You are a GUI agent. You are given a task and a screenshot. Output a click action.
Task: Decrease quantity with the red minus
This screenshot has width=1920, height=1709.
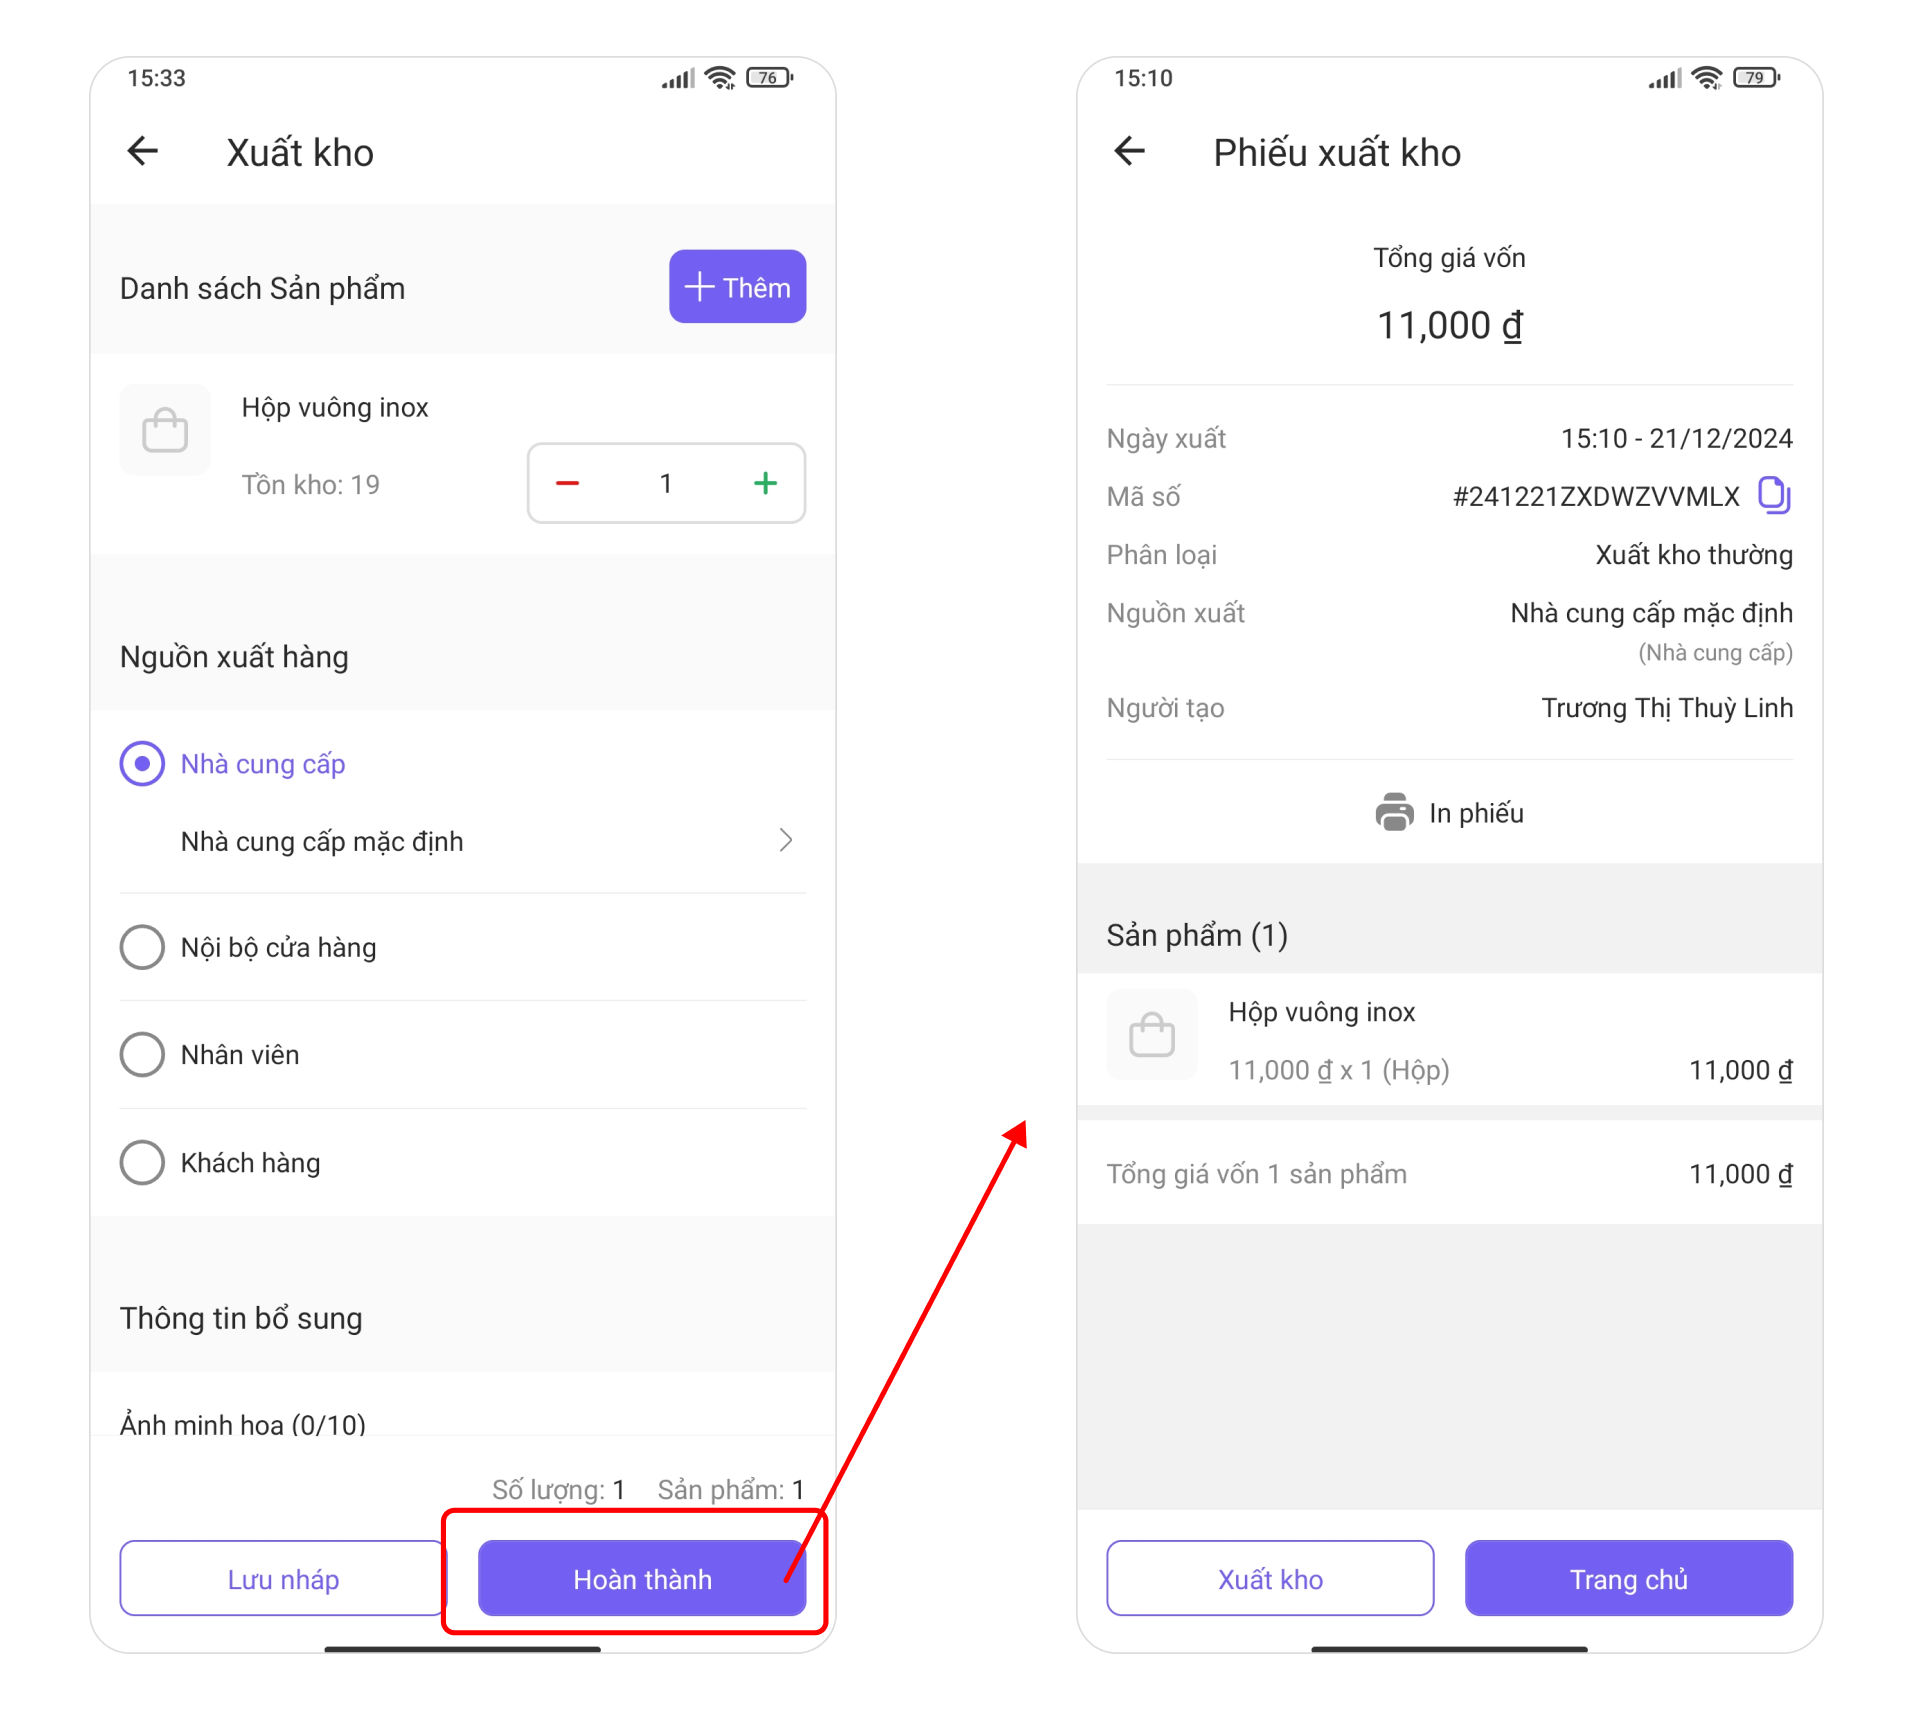(x=568, y=484)
